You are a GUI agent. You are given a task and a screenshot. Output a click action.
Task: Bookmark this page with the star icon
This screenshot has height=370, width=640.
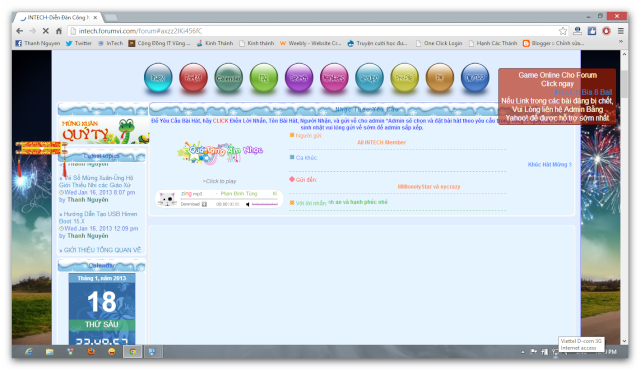click(563, 31)
